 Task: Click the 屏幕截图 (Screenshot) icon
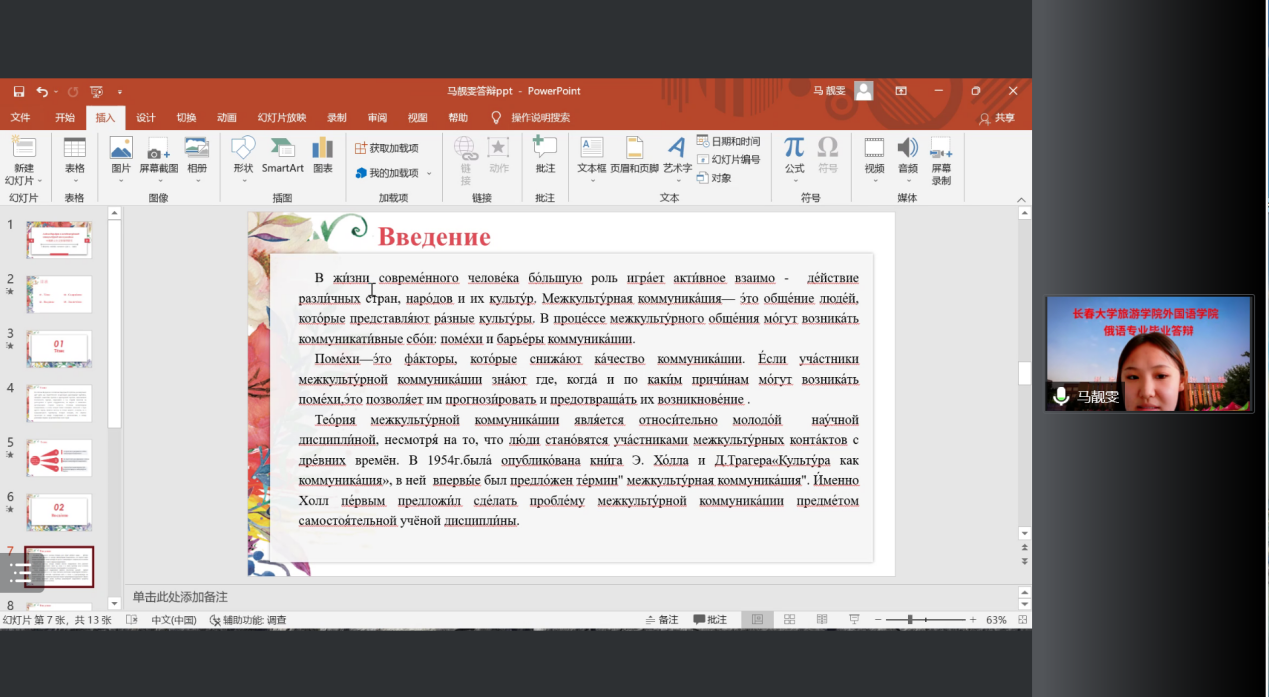click(158, 148)
